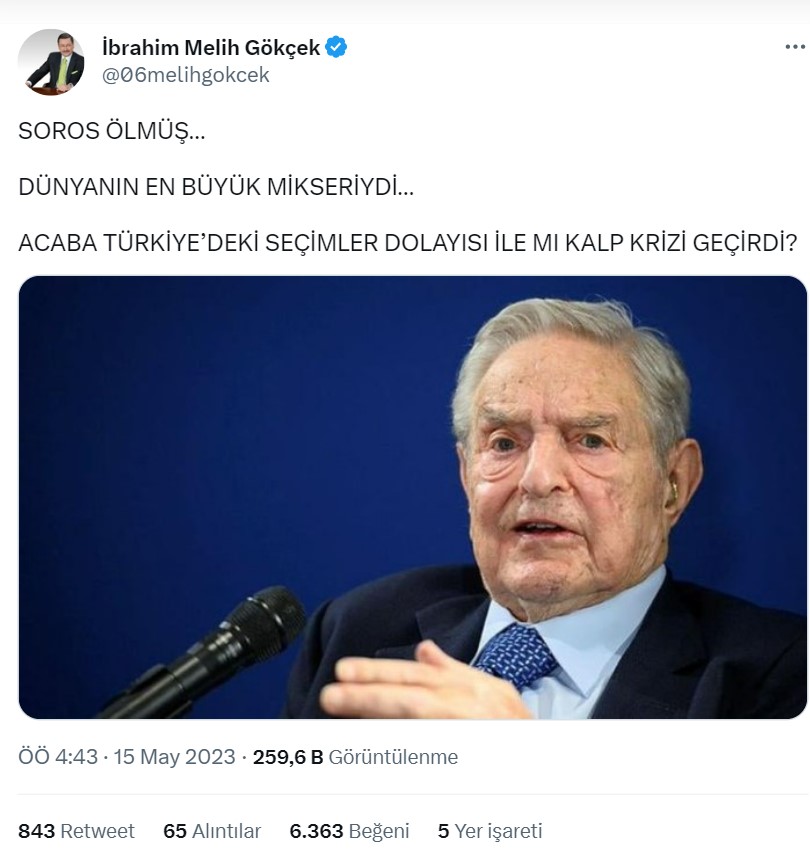Image resolution: width=810 pixels, height=849 pixels.
Task: Click the blue verified checkmark badge
Action: 336,47
